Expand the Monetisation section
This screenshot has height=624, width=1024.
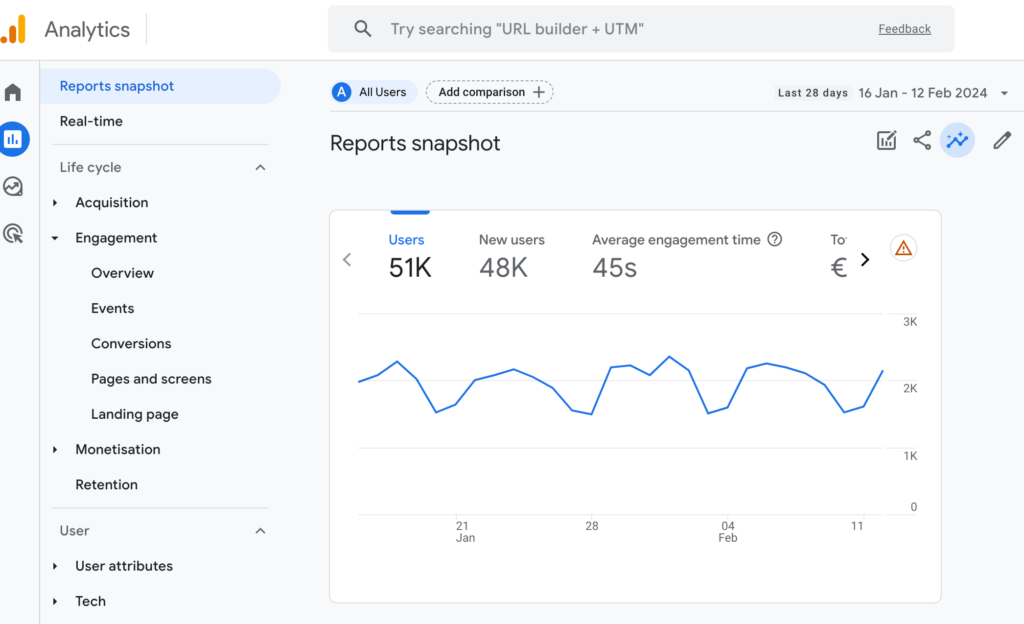(x=57, y=449)
